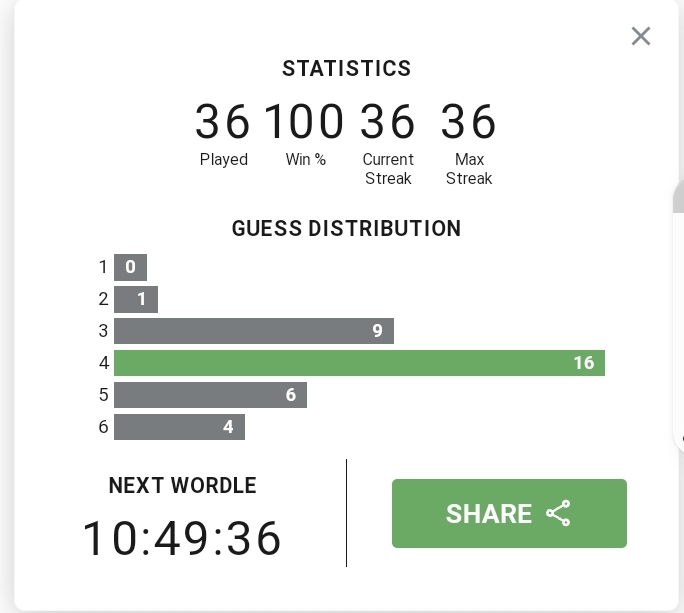Click the Win % value of 100
Viewport: 684px width, 613px height.
(x=304, y=121)
